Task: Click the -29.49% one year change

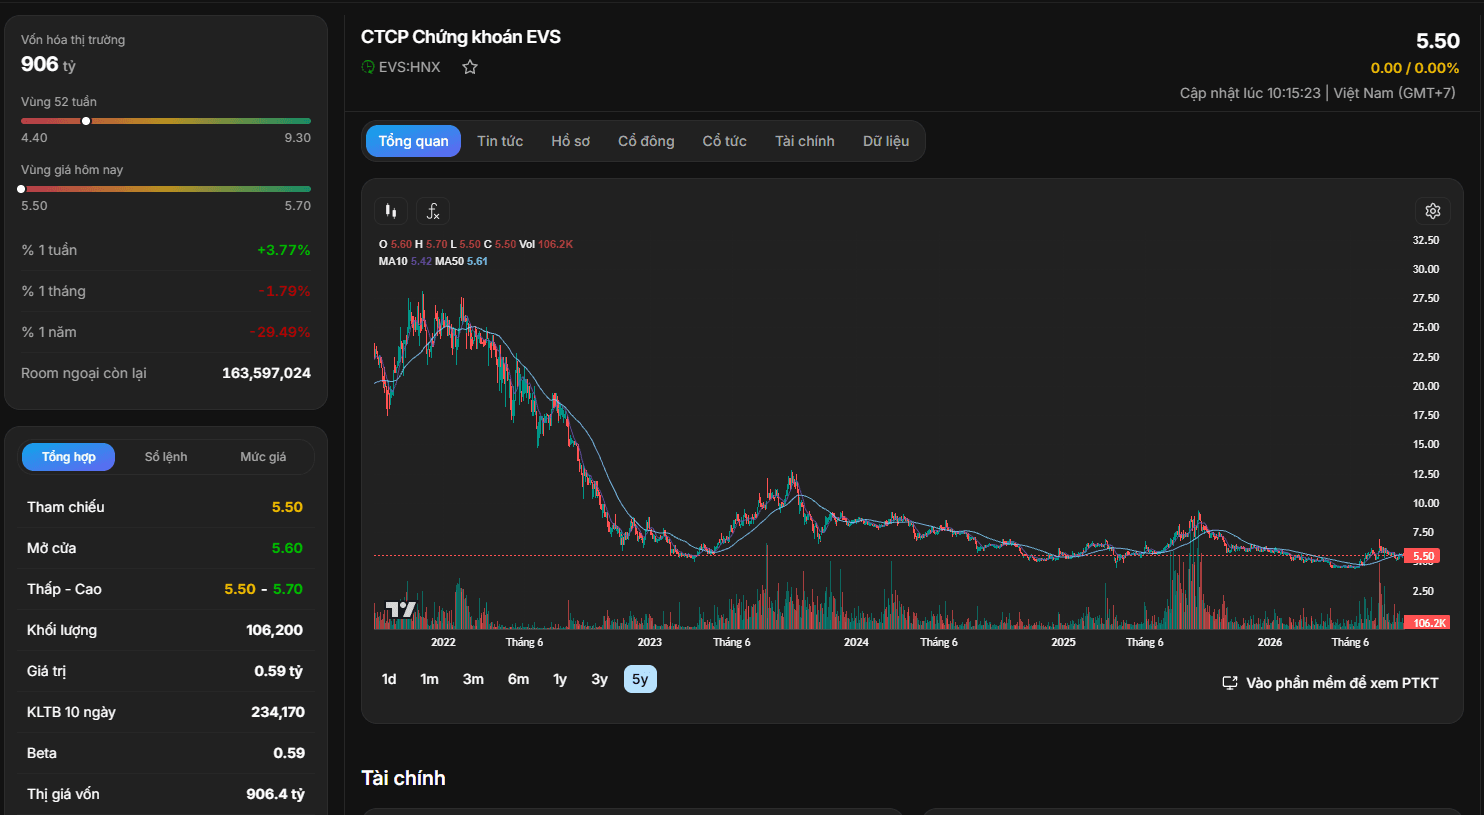Action: click(280, 332)
